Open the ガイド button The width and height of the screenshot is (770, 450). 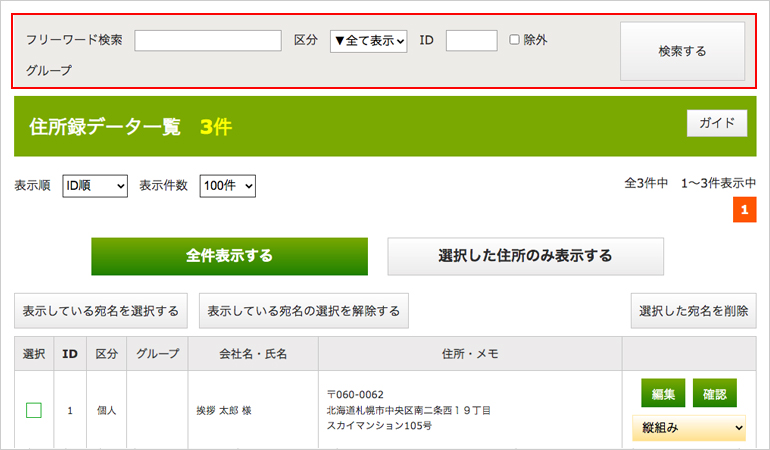pos(716,123)
